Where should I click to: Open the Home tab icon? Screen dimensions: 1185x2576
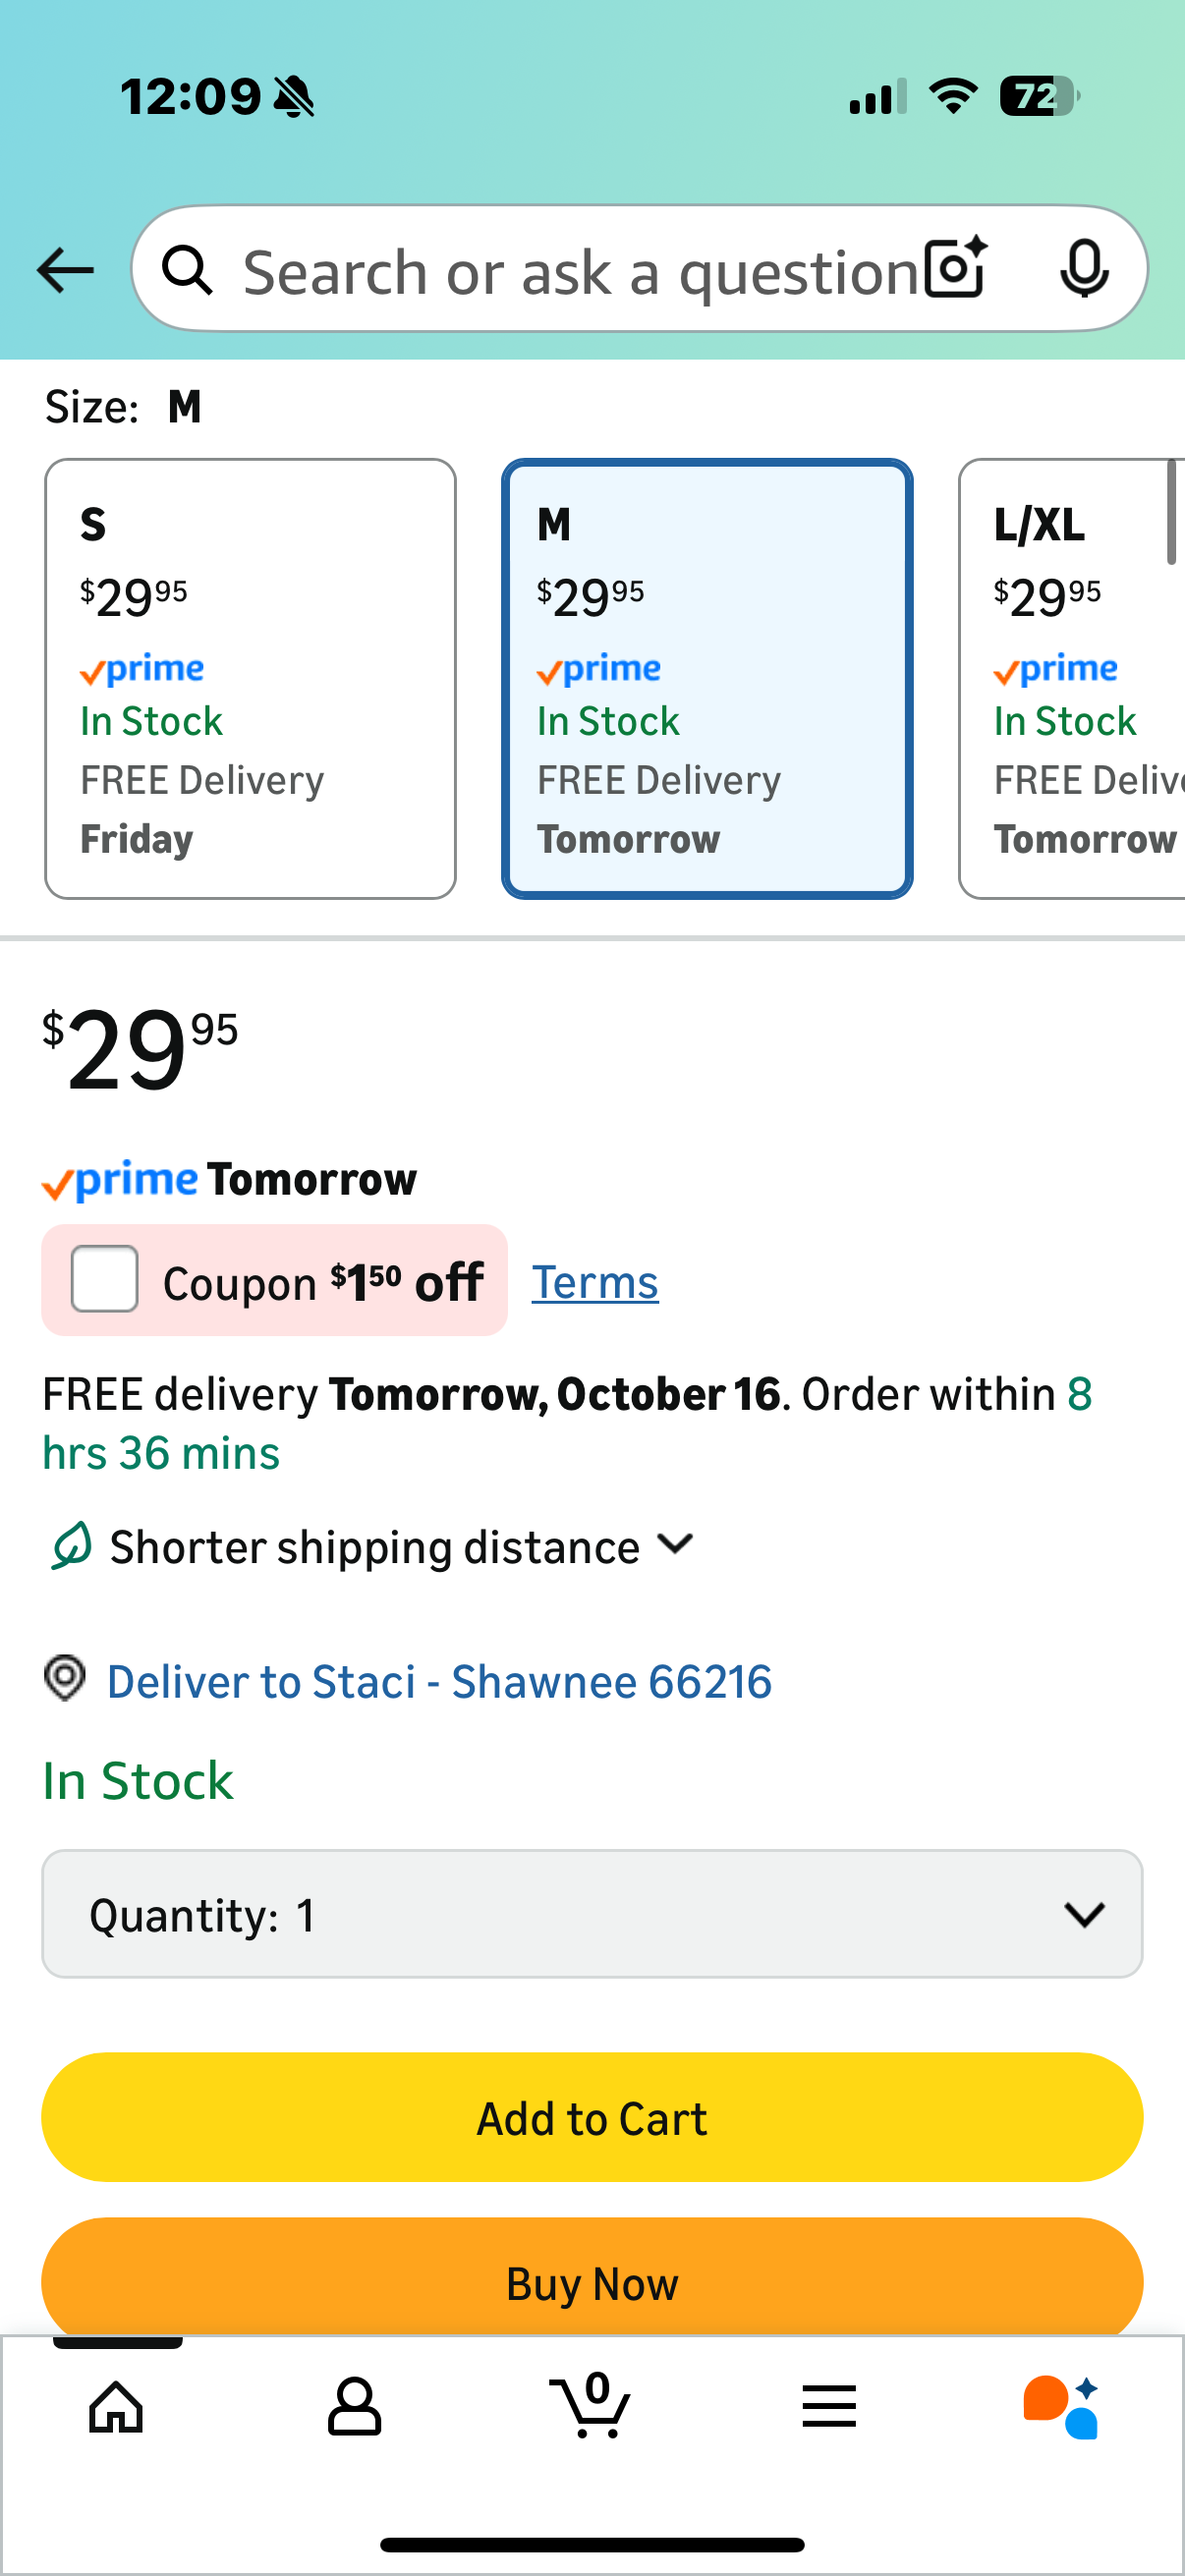(x=117, y=2406)
